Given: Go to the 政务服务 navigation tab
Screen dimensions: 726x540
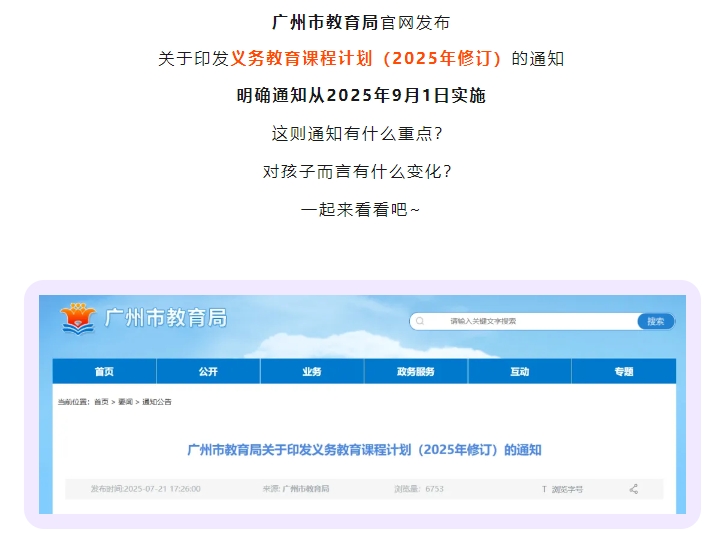Looking at the screenshot, I should (416, 372).
